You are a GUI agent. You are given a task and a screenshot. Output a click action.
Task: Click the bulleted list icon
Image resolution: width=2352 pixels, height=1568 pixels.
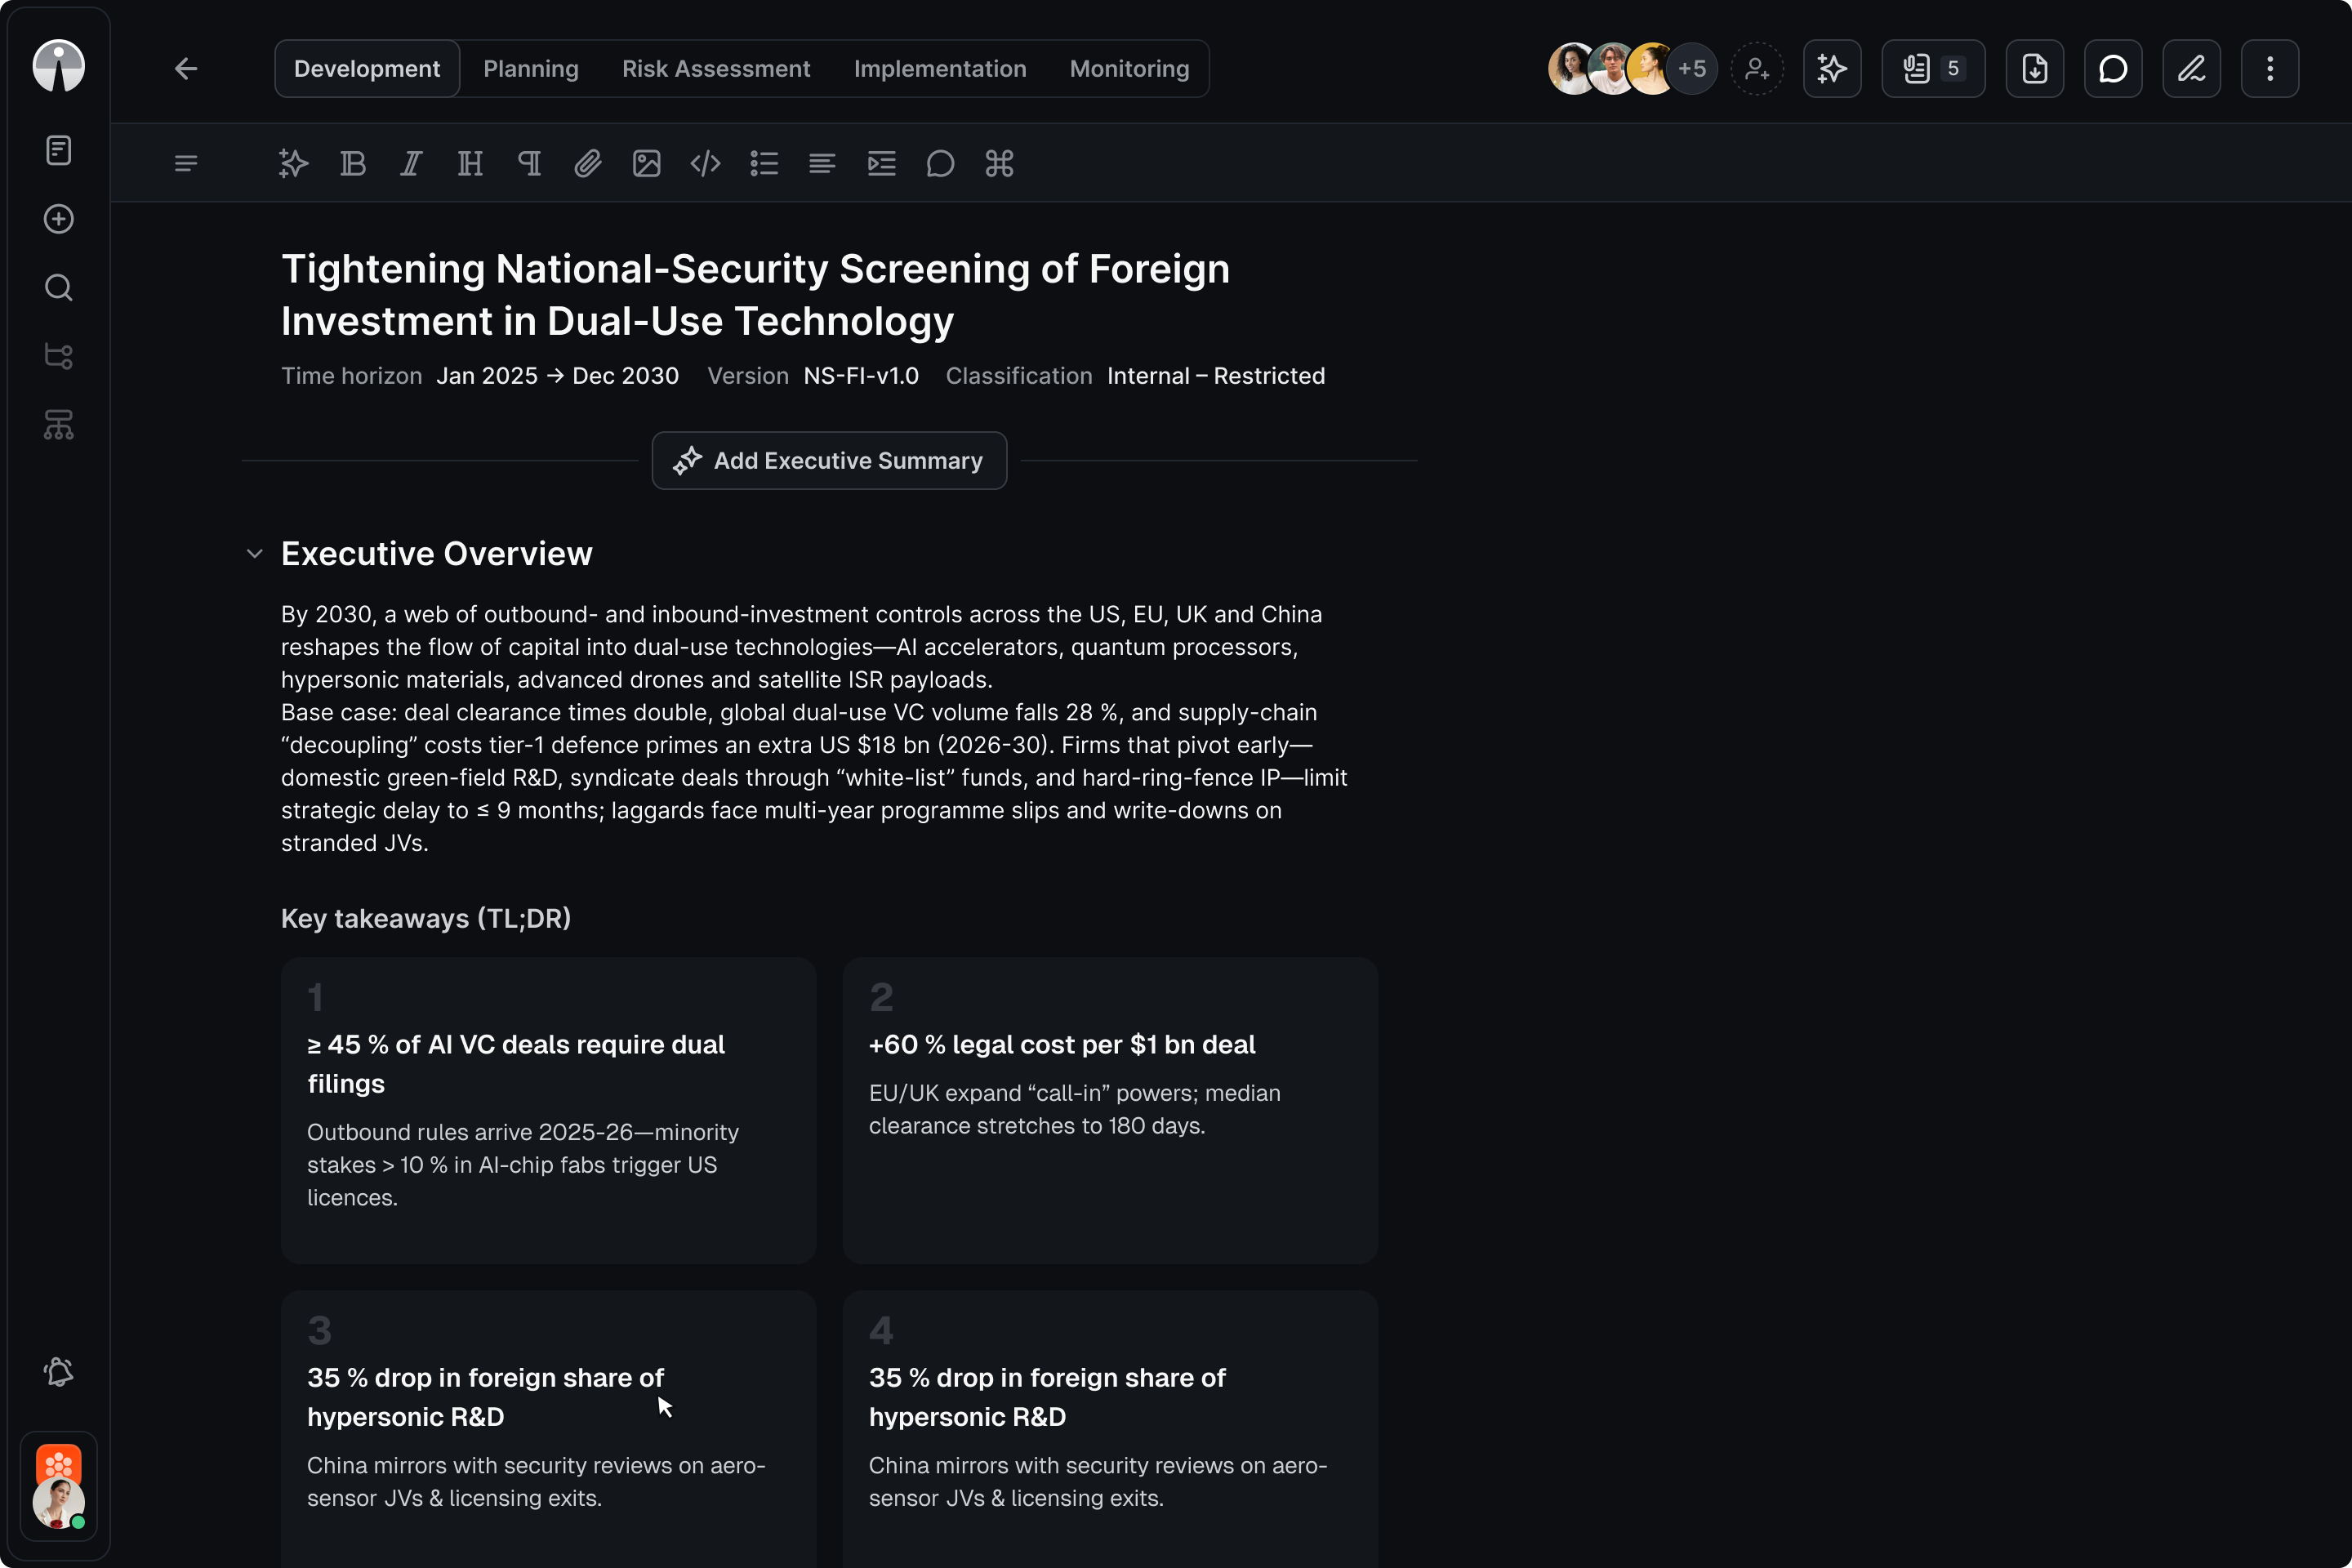(764, 163)
